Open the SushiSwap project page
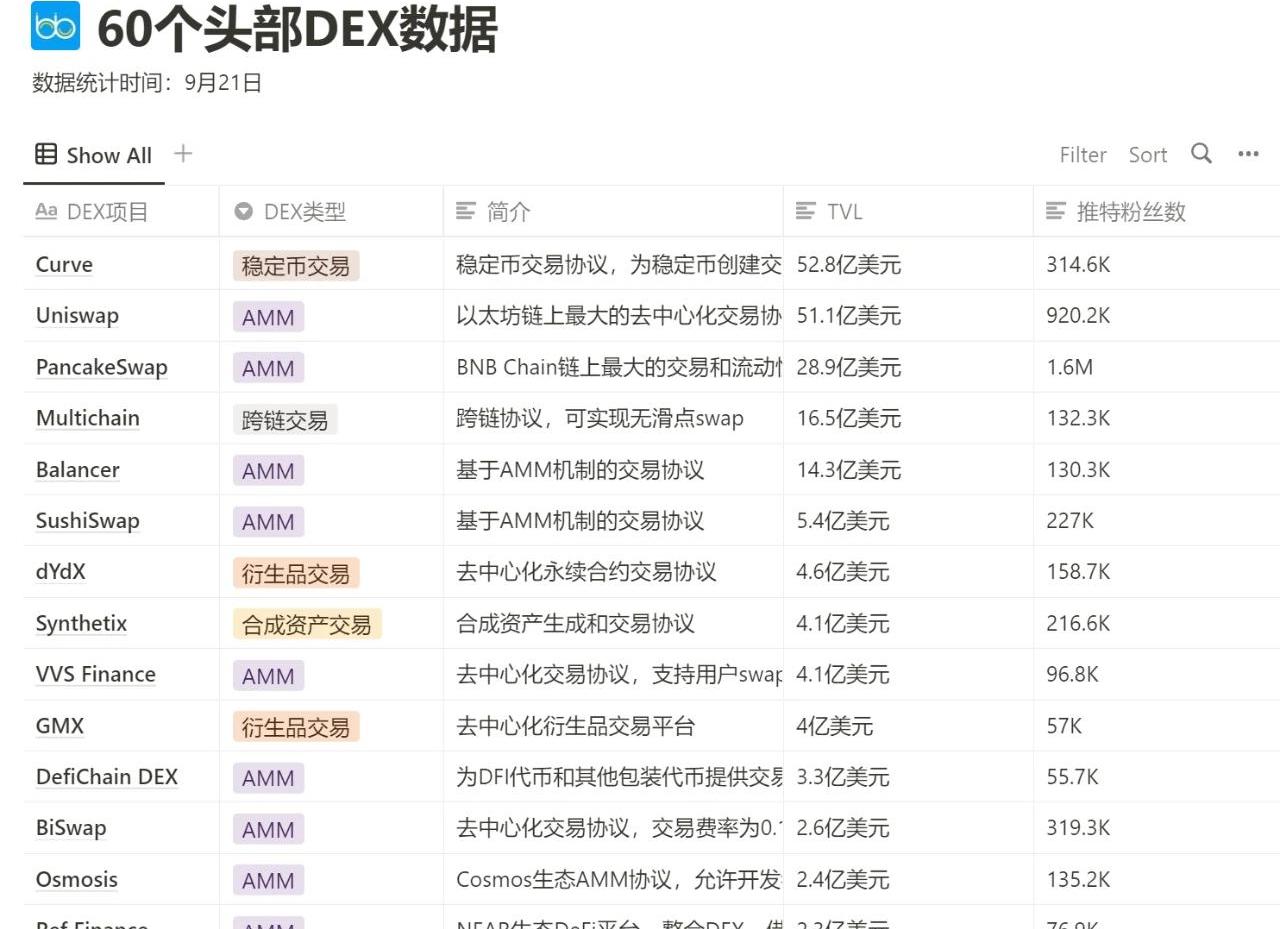Screen dimensions: 1280x929 [87, 521]
